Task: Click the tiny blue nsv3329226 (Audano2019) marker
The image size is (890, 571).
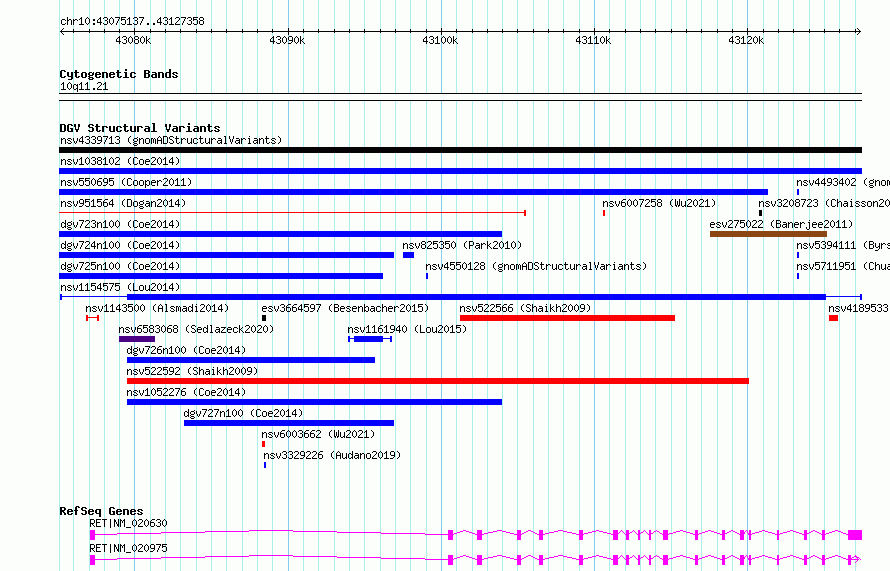Action: click(265, 465)
